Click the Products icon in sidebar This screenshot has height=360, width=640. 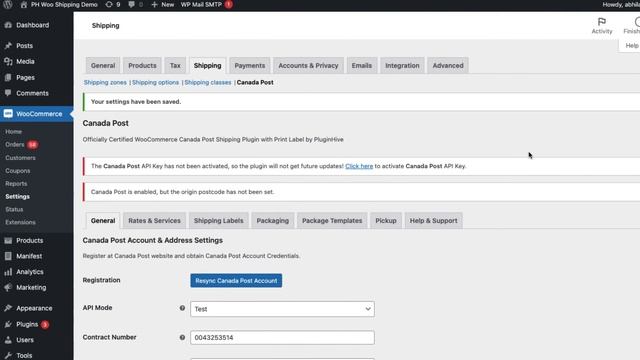click(x=8, y=240)
